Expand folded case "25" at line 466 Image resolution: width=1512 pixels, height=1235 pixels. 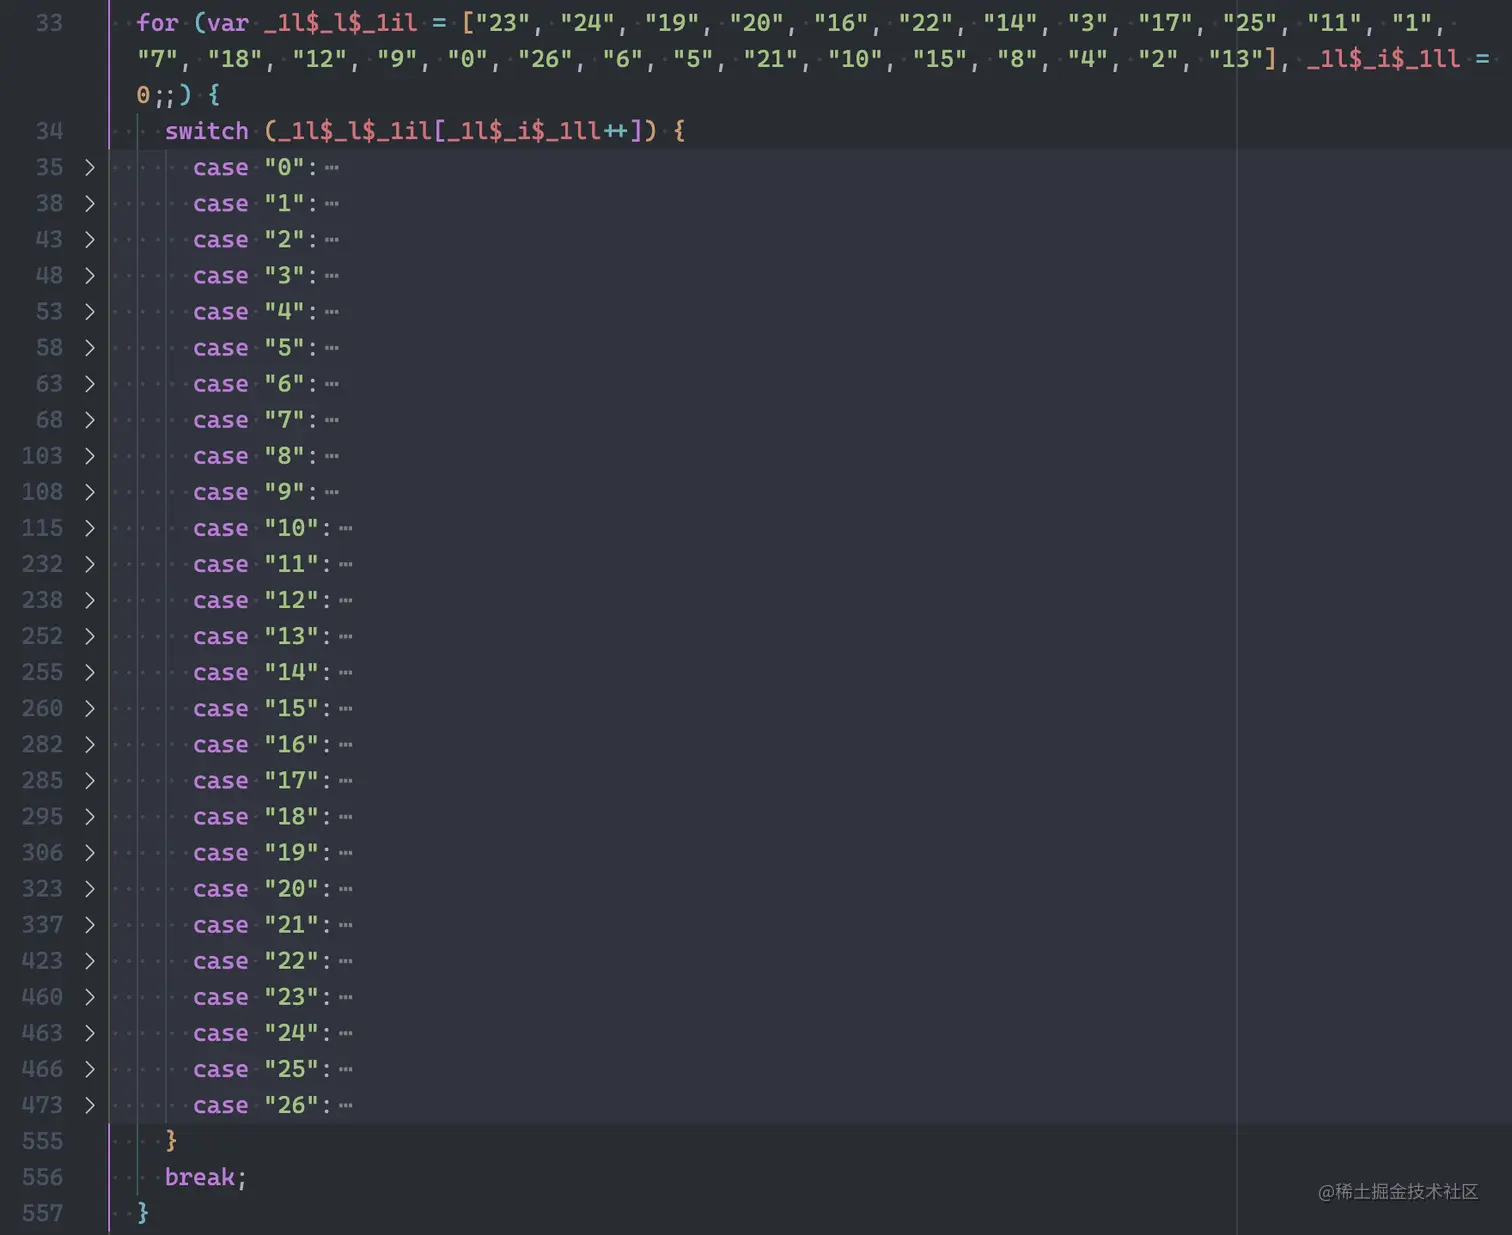[x=89, y=1069]
